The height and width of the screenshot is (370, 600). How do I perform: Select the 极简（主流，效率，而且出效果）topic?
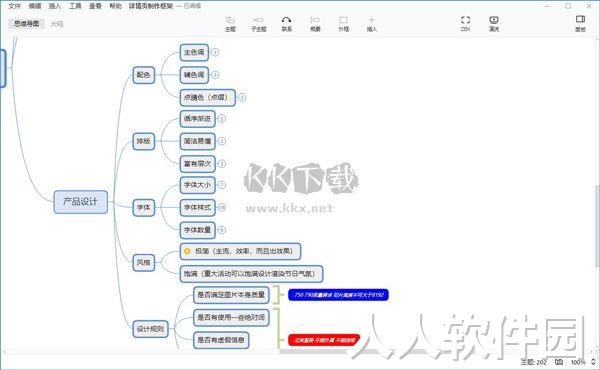click(x=240, y=251)
